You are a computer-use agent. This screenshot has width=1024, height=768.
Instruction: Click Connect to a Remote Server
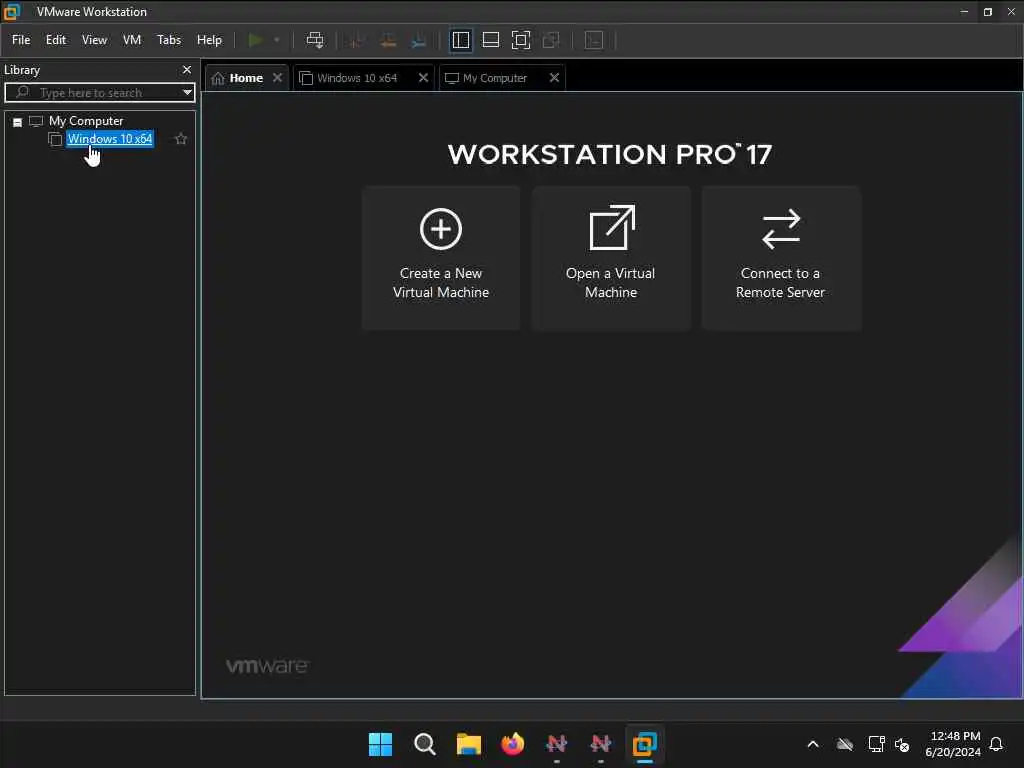tap(780, 258)
